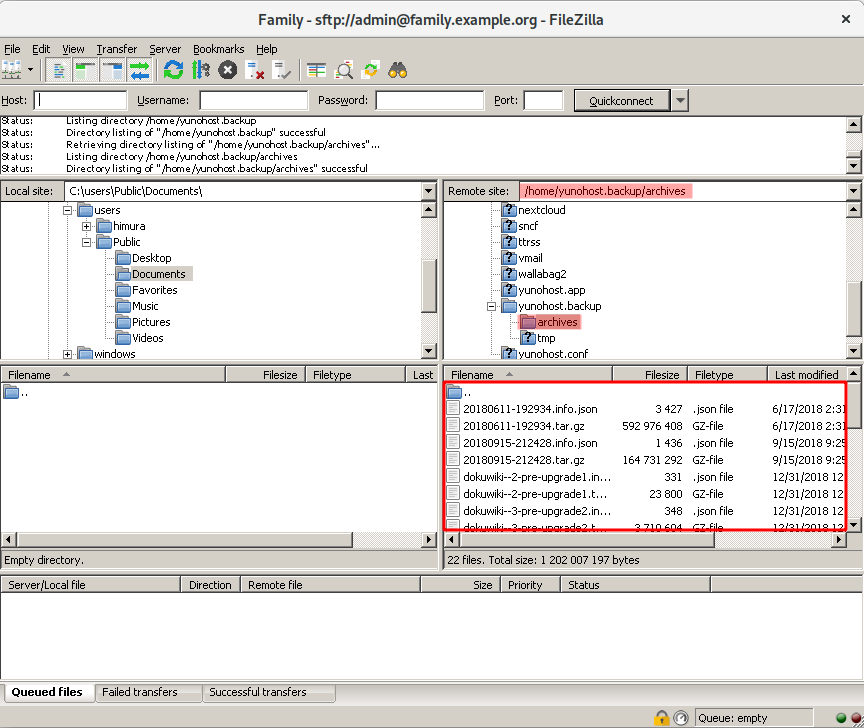Screen dimensions: 864x728
Task: Disconnect from the server
Action: click(252, 70)
